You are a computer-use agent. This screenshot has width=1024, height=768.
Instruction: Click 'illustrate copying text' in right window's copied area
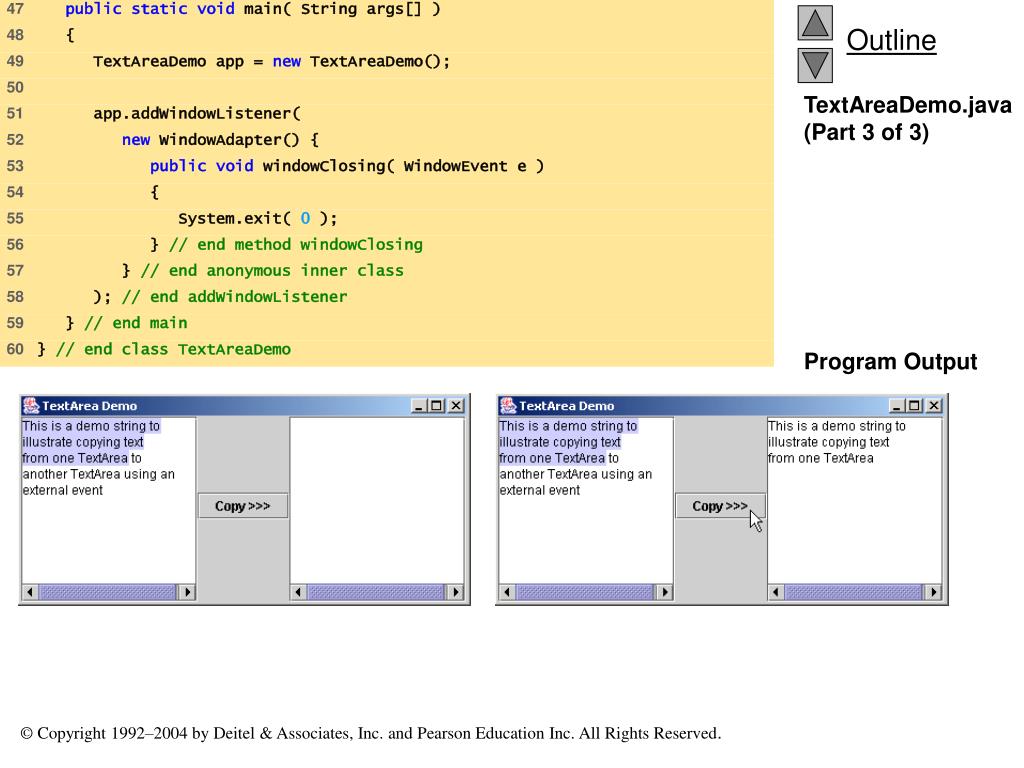pyautogui.click(x=829, y=442)
